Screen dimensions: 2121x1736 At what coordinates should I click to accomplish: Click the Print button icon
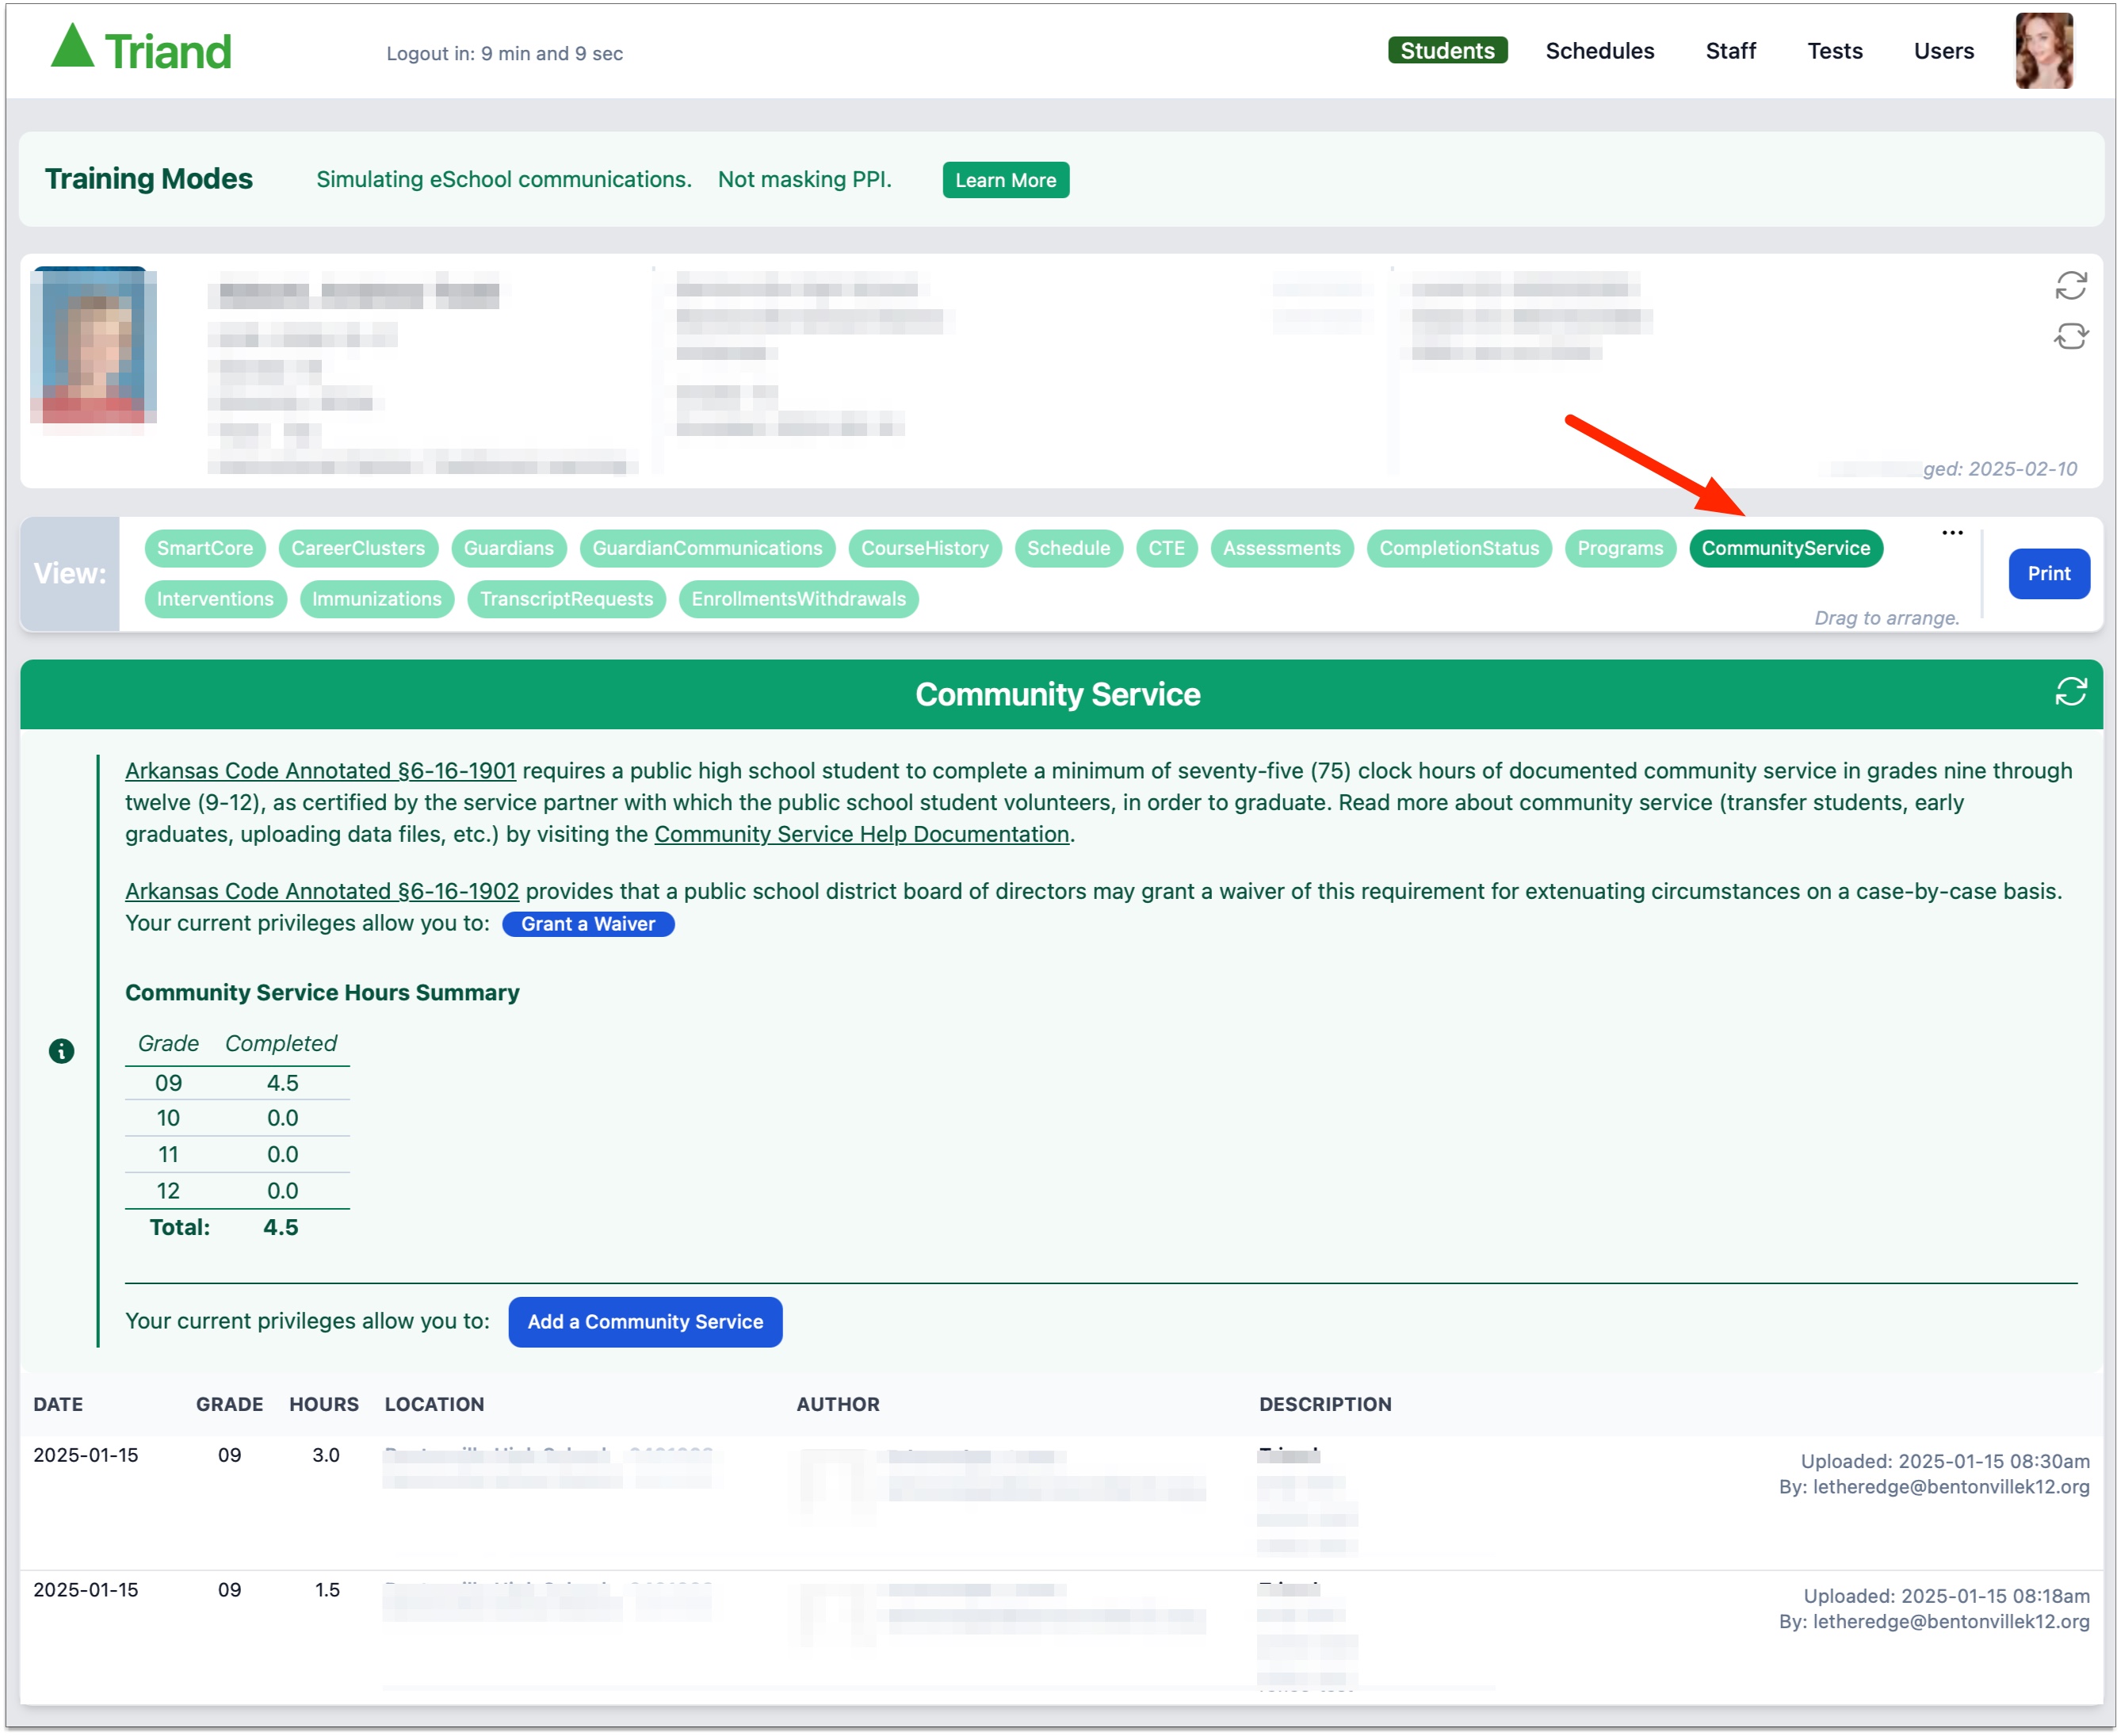point(2047,571)
